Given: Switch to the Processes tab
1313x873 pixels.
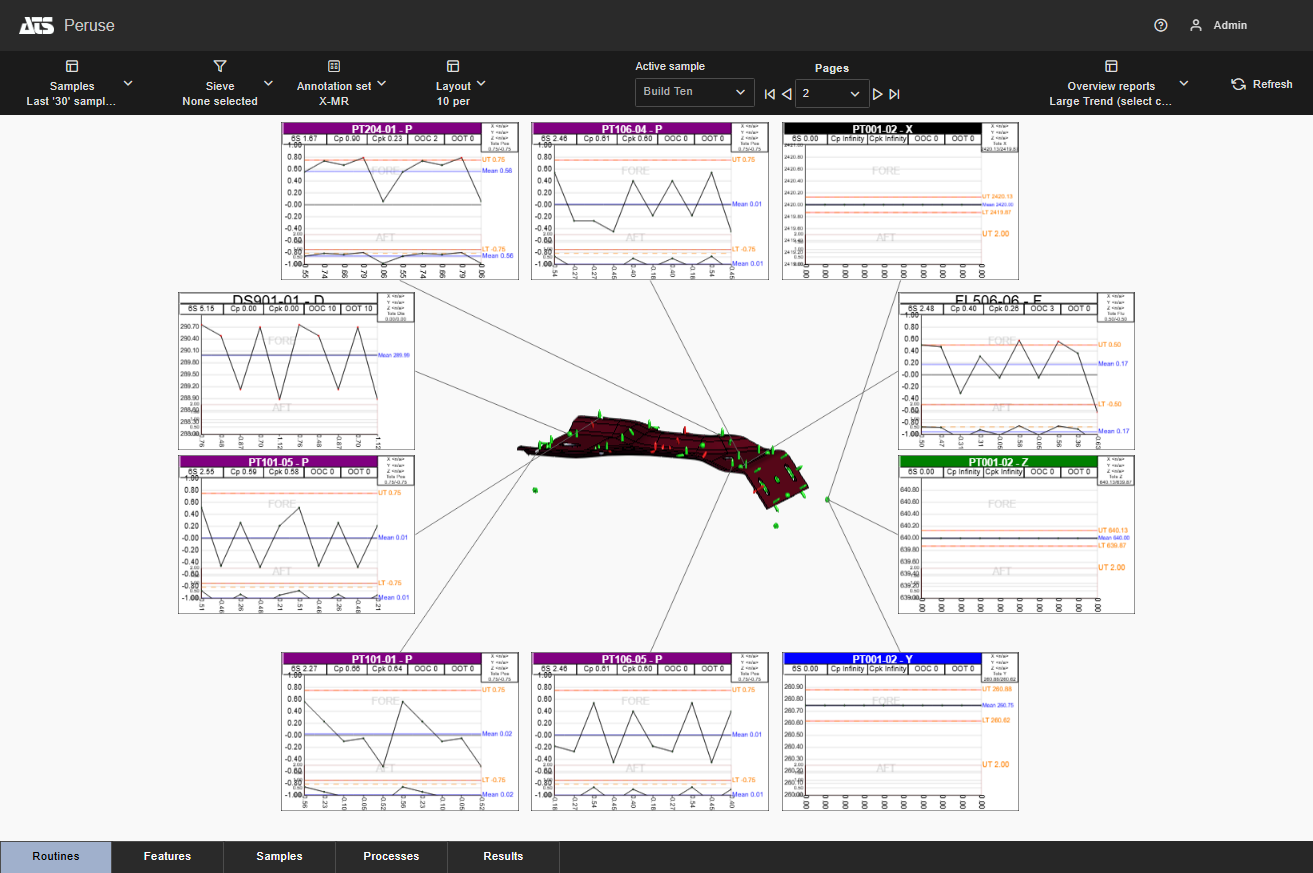Looking at the screenshot, I should [x=391, y=856].
